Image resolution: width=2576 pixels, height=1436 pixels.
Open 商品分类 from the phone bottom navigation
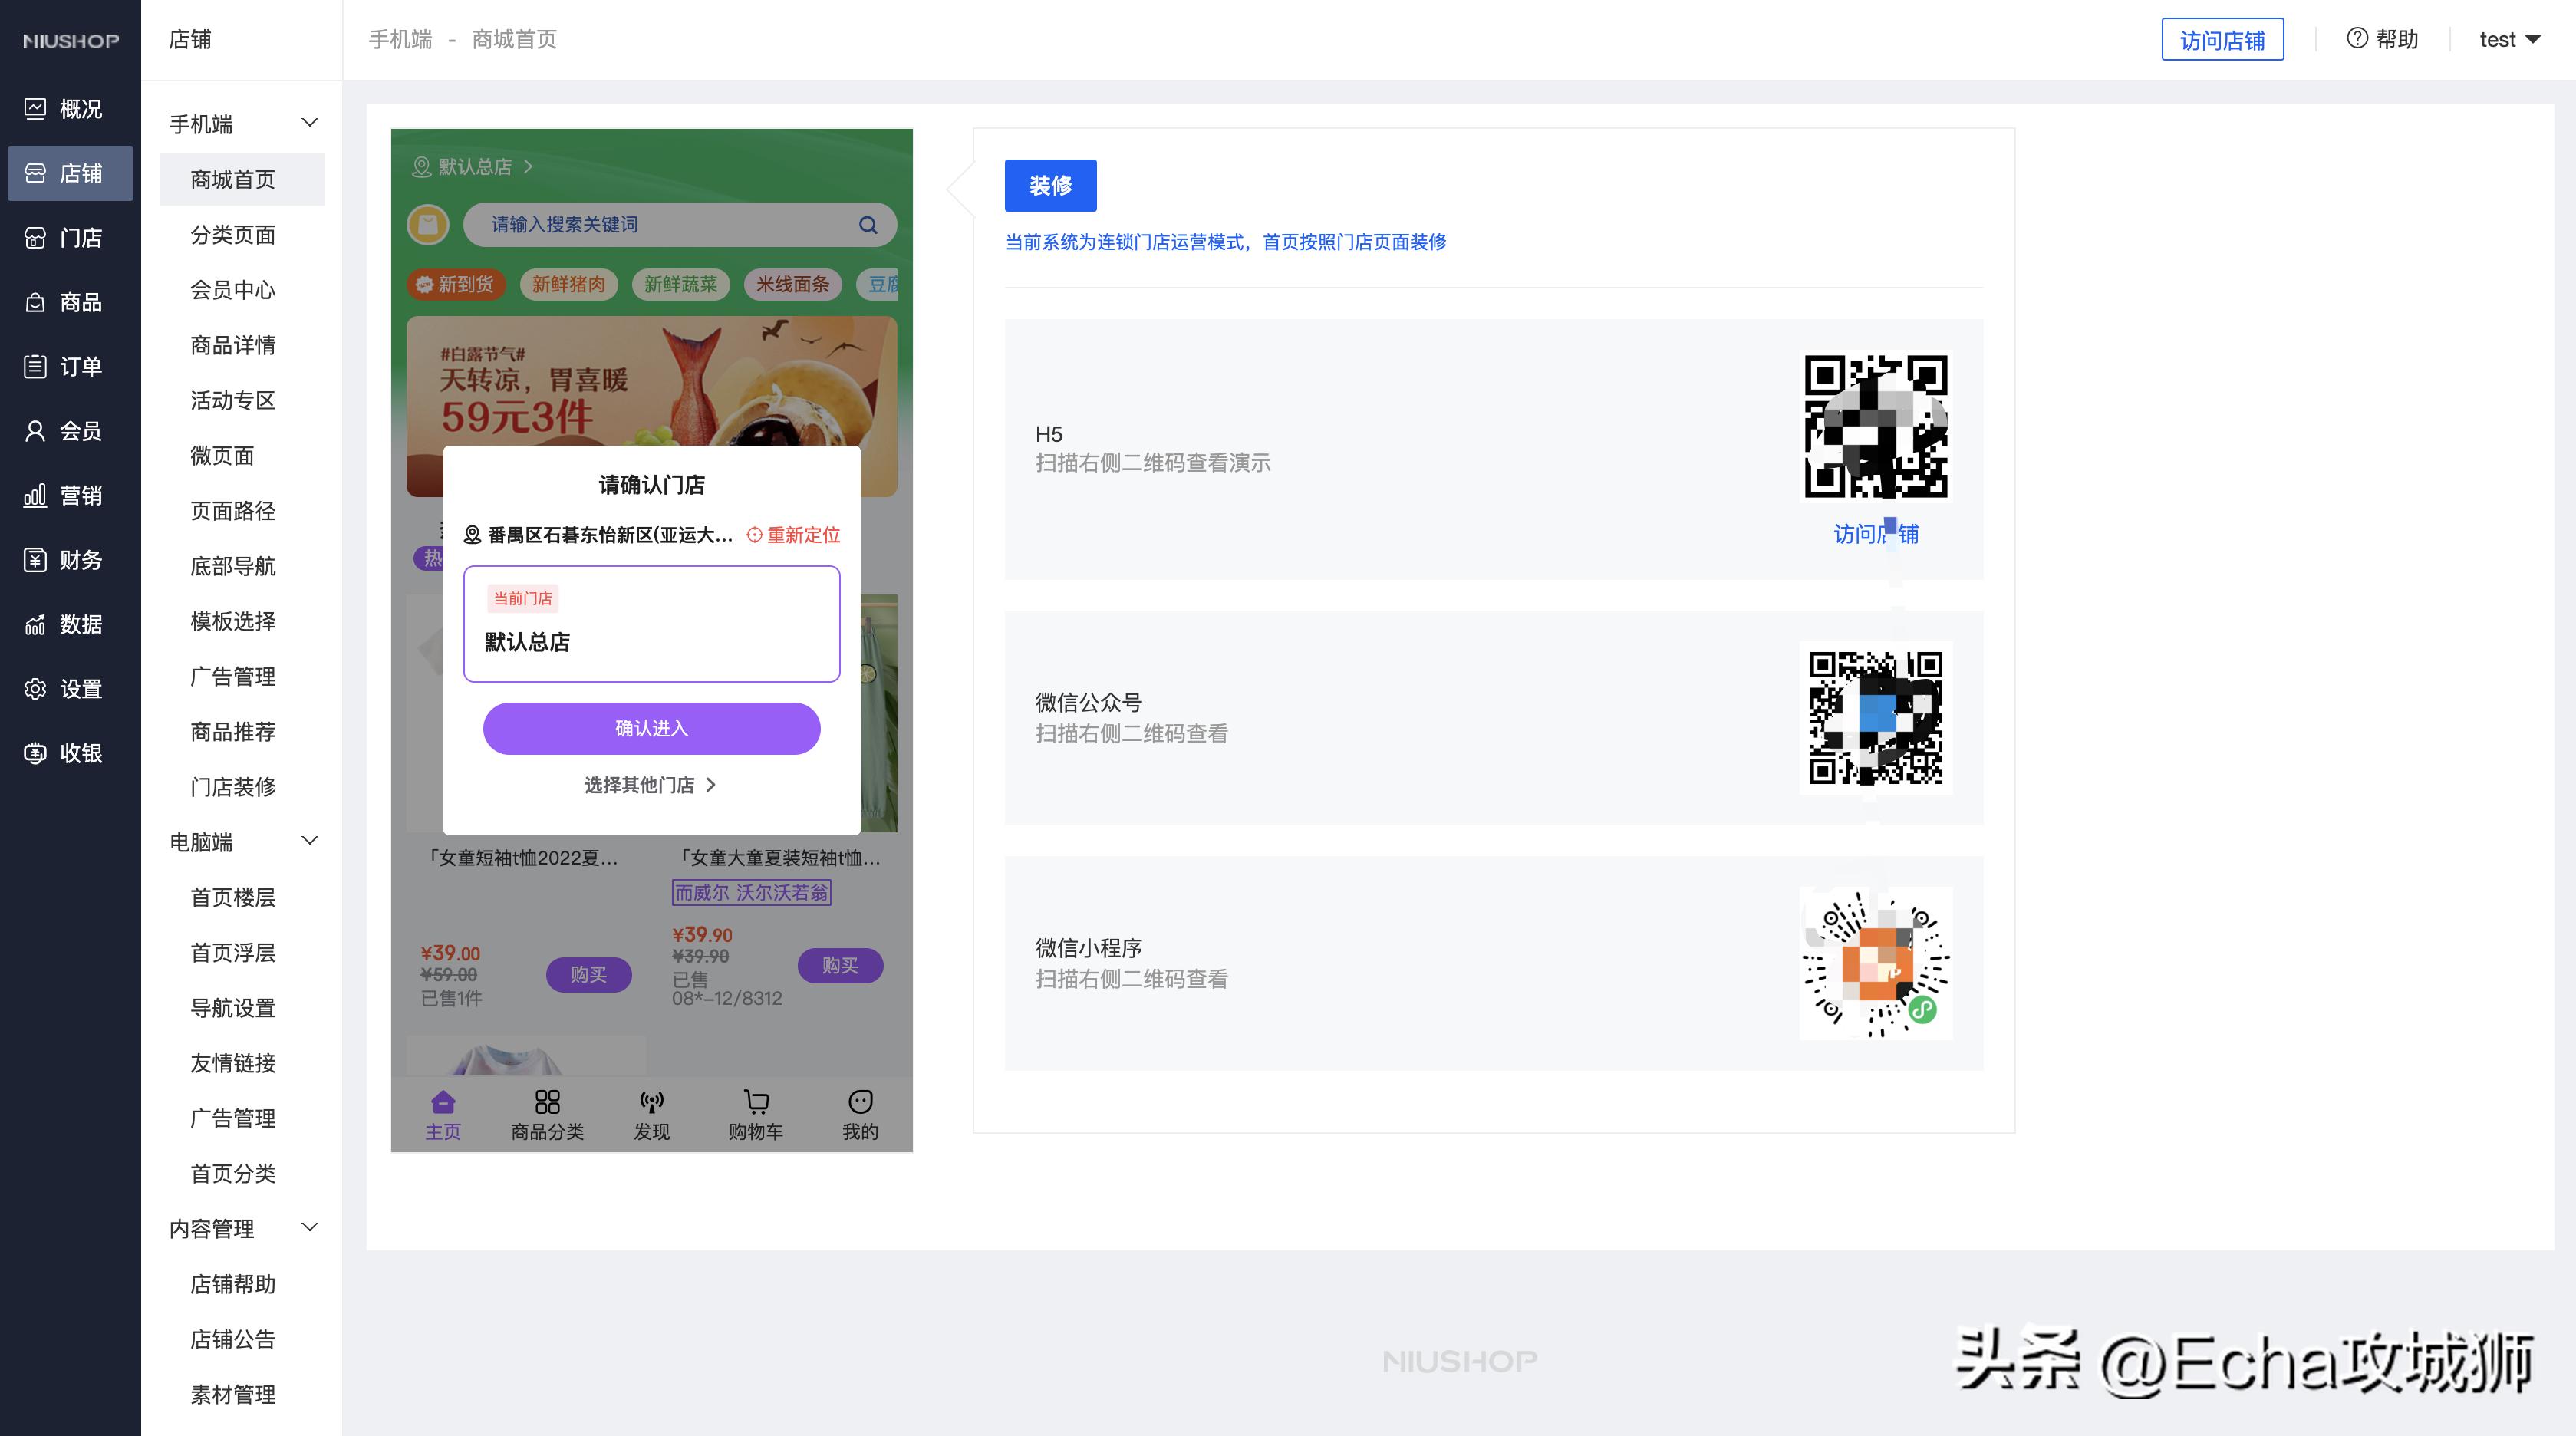(x=547, y=1112)
